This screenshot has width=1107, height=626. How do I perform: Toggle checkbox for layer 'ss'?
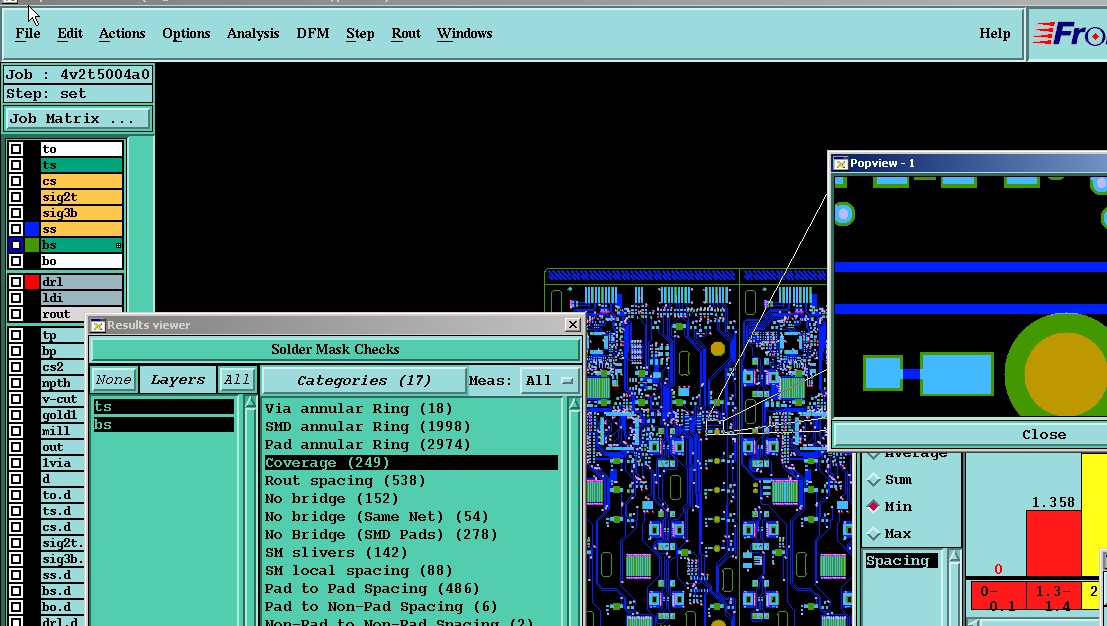pyautogui.click(x=16, y=229)
